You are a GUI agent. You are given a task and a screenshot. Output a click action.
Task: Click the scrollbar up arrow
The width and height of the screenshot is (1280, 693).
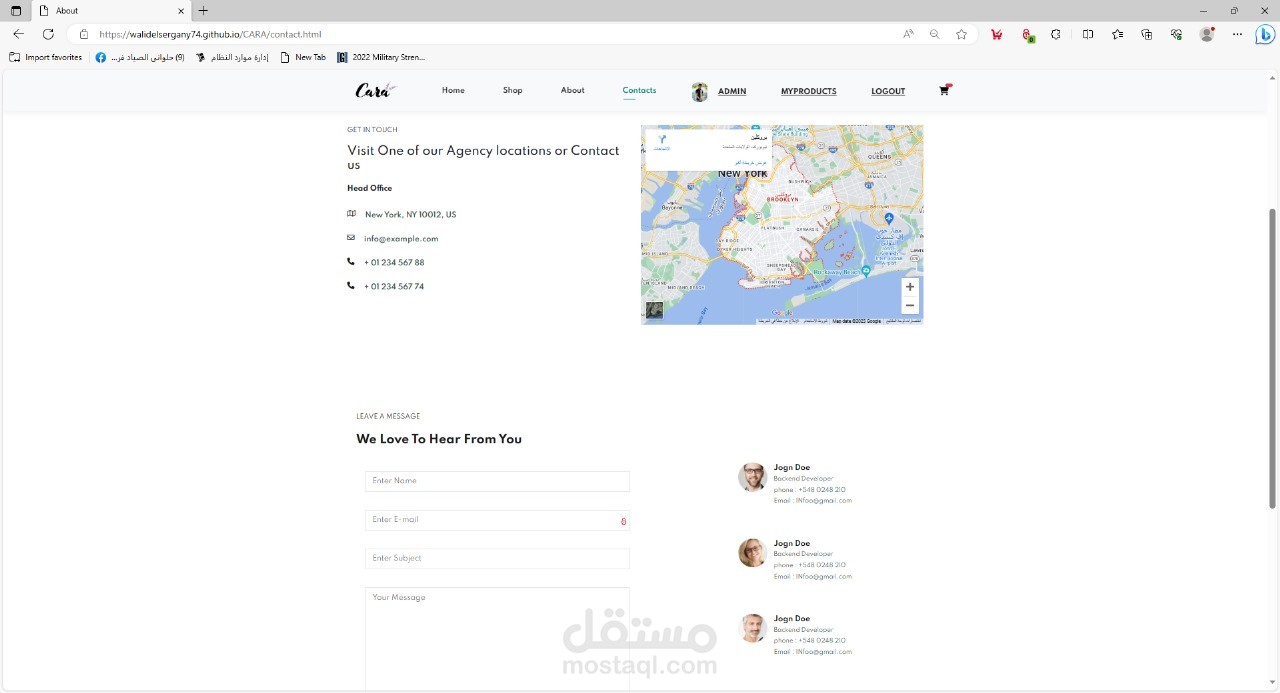1273,77
